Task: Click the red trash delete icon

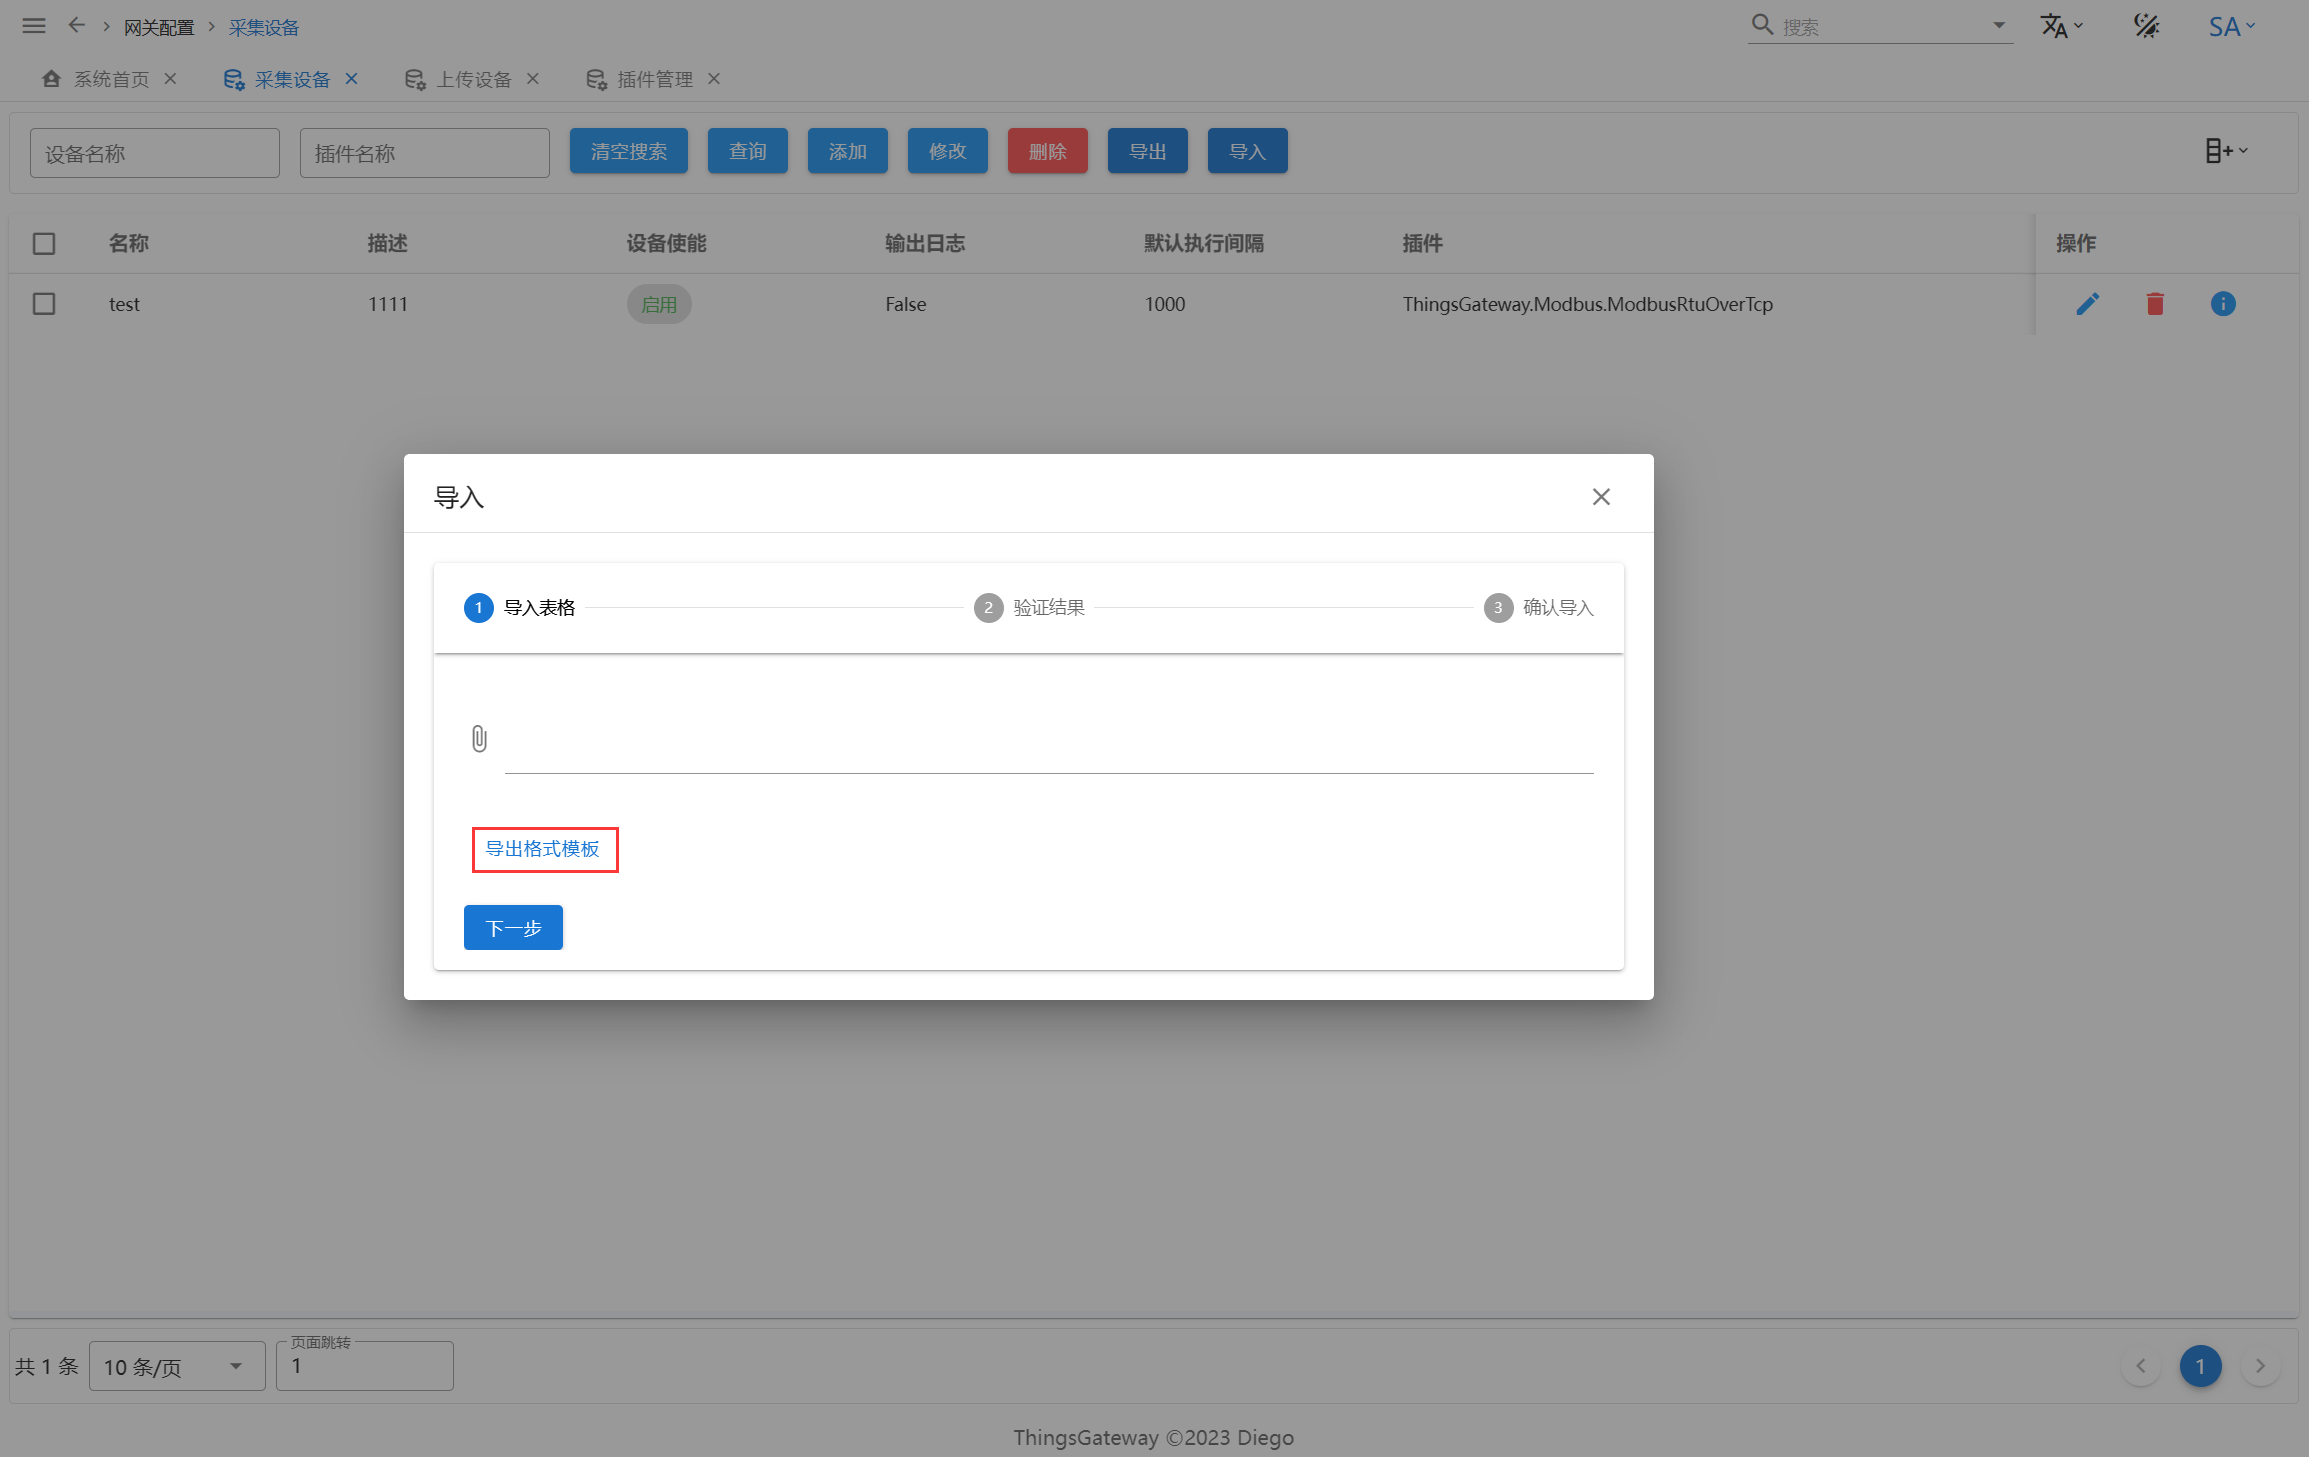Action: [x=2155, y=304]
